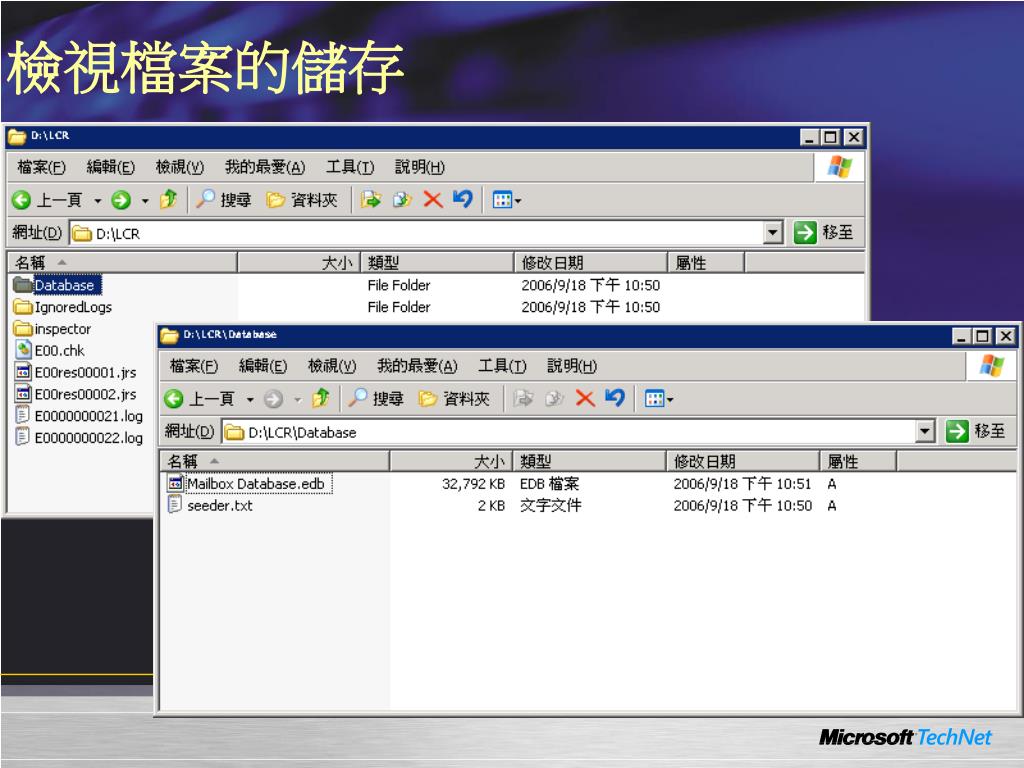Open 工具(T) menu in D:\LCR window
Viewport: 1024px width, 768px height.
[350, 167]
